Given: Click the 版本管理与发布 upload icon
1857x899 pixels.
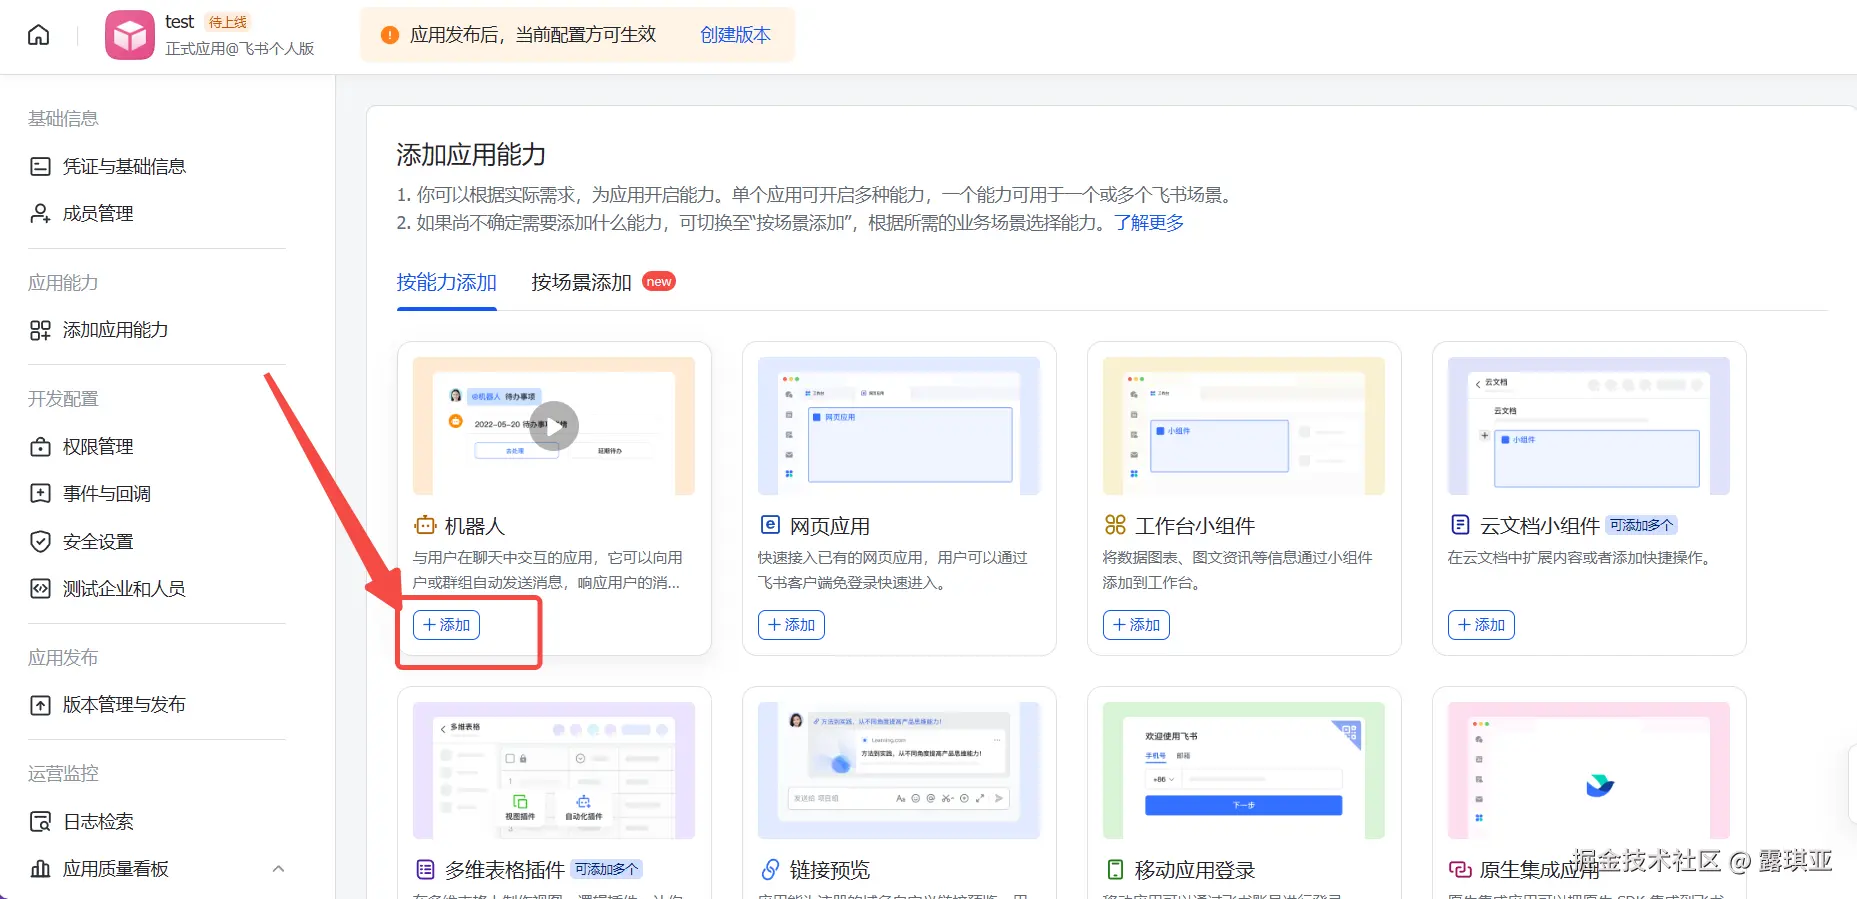Looking at the screenshot, I should [40, 705].
